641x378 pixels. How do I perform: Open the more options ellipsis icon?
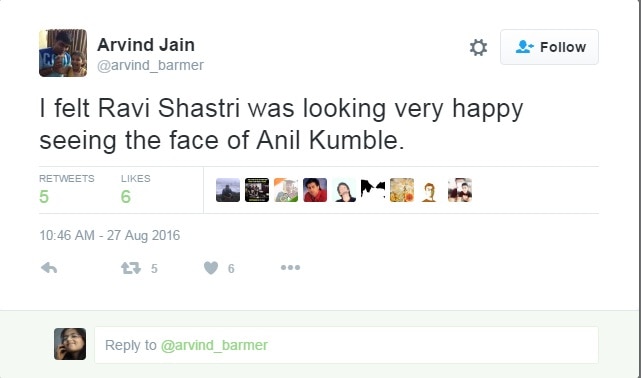pos(290,268)
